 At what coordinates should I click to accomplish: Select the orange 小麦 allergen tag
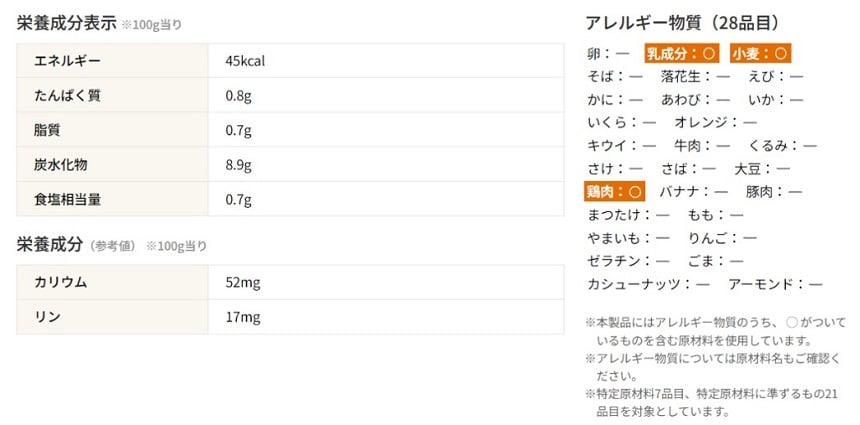pyautogui.click(x=761, y=53)
